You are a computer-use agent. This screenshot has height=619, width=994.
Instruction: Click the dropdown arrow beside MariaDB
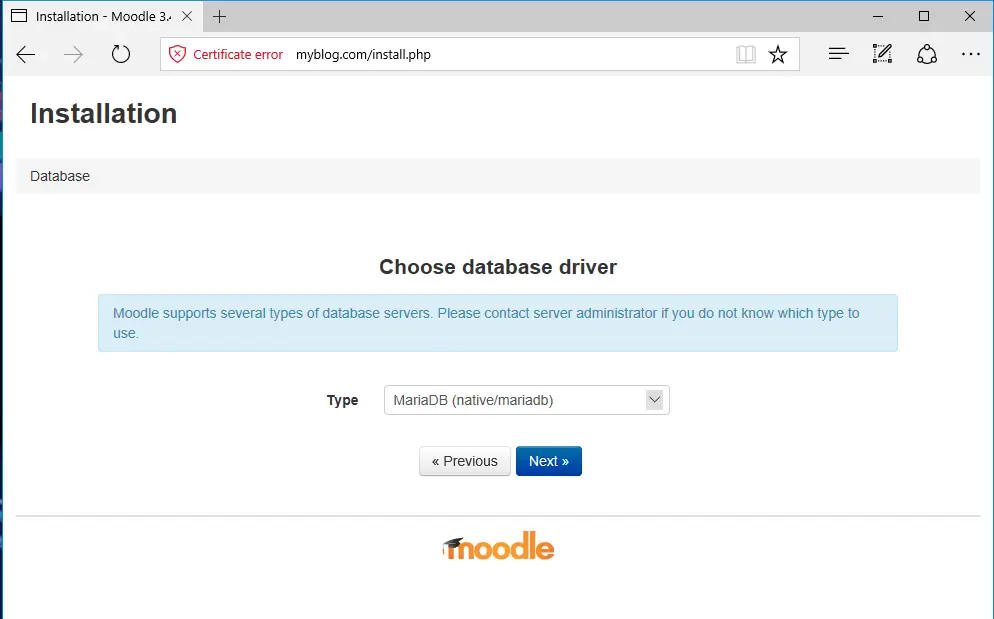[x=655, y=400]
